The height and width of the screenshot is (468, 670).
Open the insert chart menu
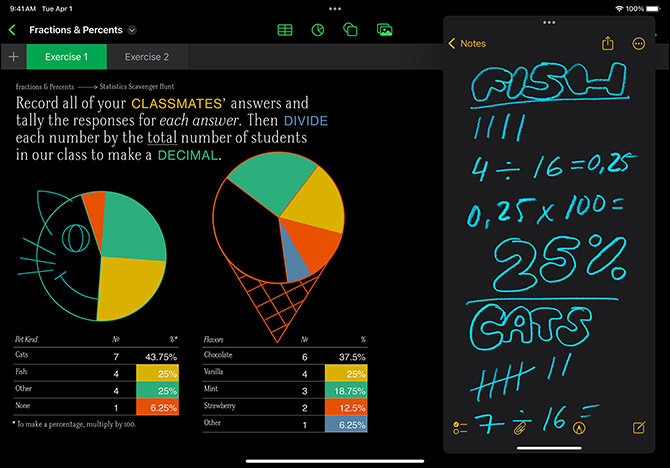click(x=318, y=30)
